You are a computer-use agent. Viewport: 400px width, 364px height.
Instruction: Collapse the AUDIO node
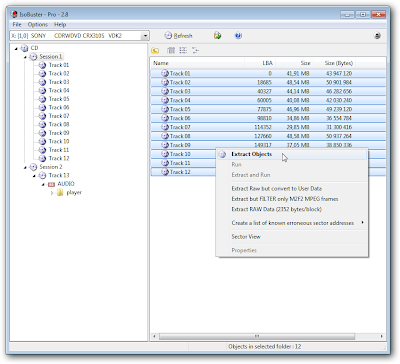coord(43,184)
